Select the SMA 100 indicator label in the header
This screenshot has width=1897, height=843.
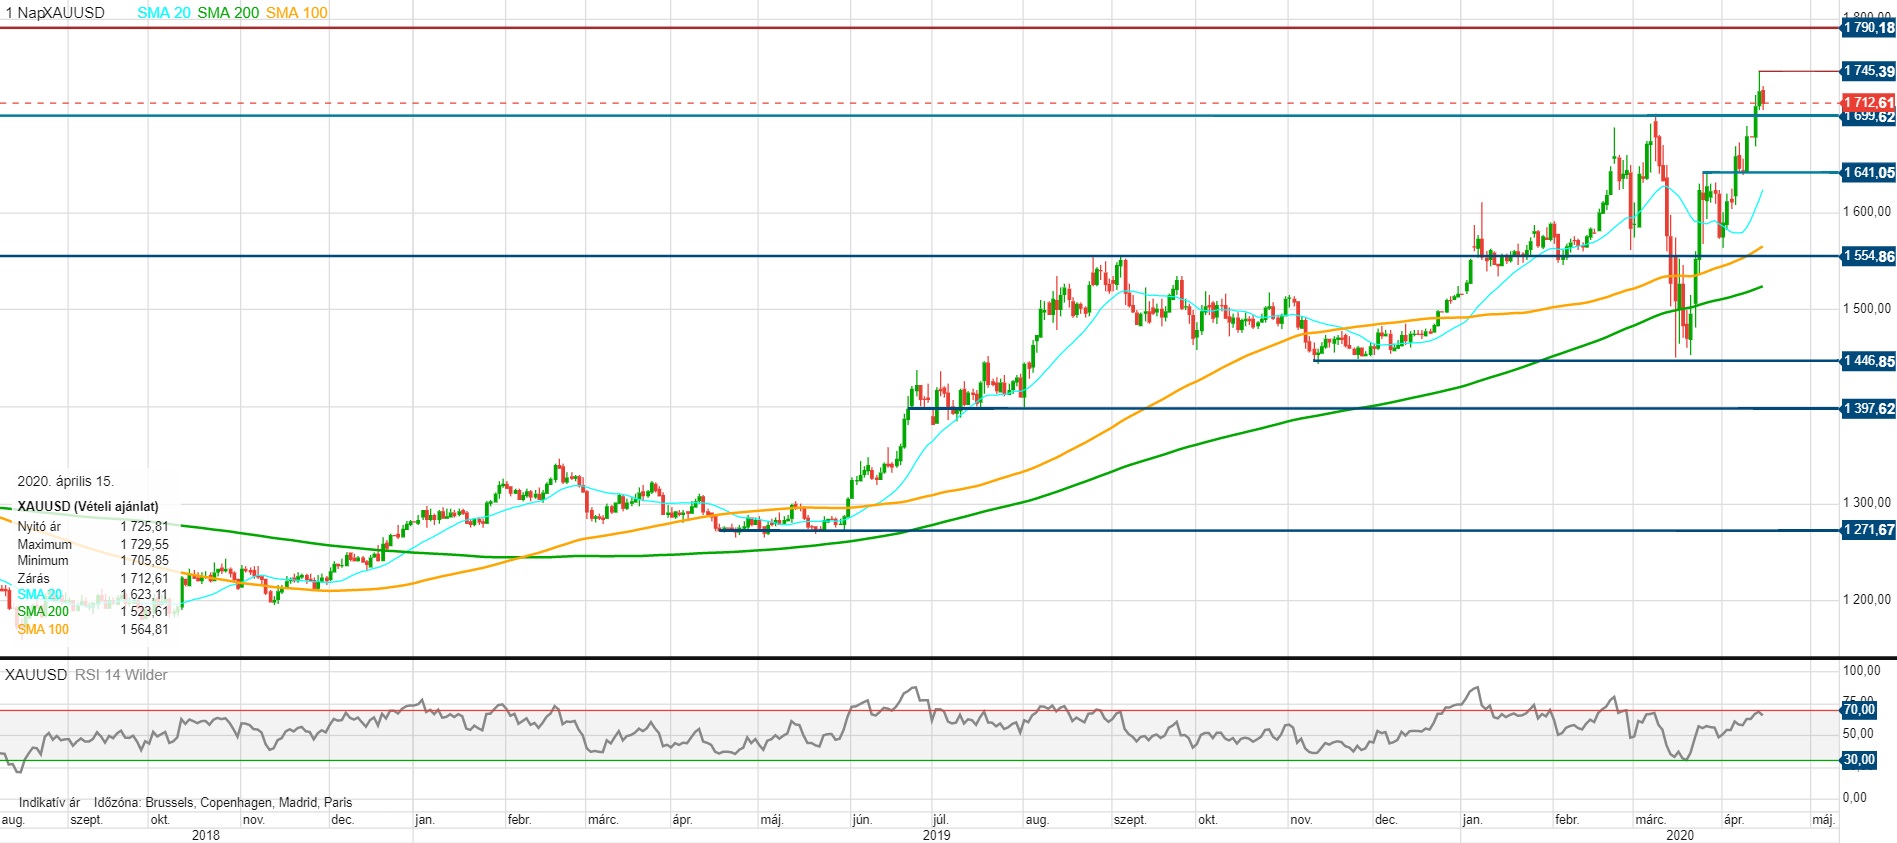click(297, 13)
